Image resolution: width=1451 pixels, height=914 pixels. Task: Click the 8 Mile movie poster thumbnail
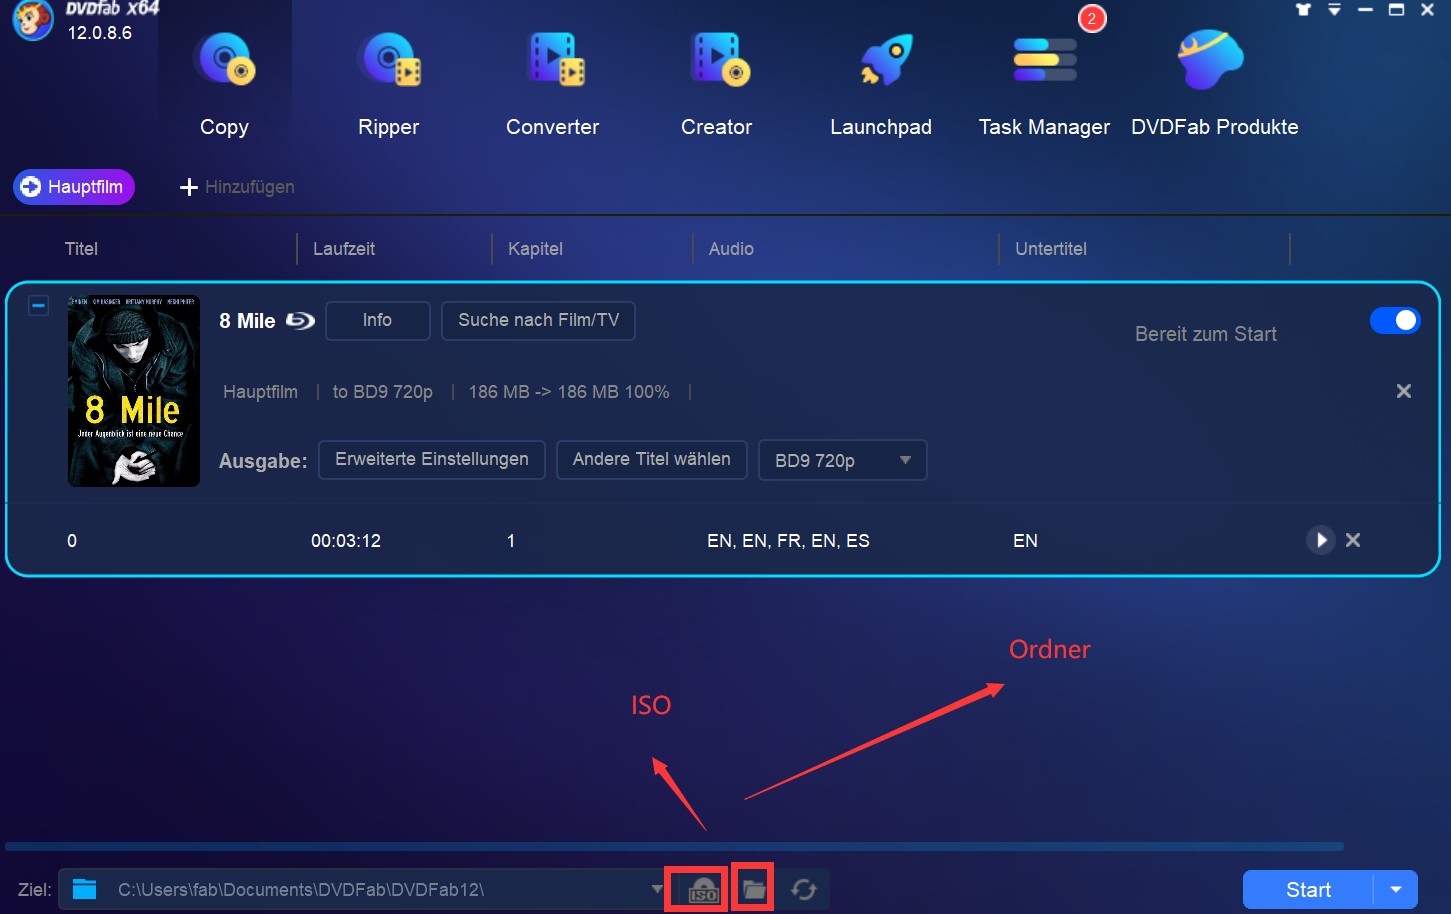coord(134,391)
